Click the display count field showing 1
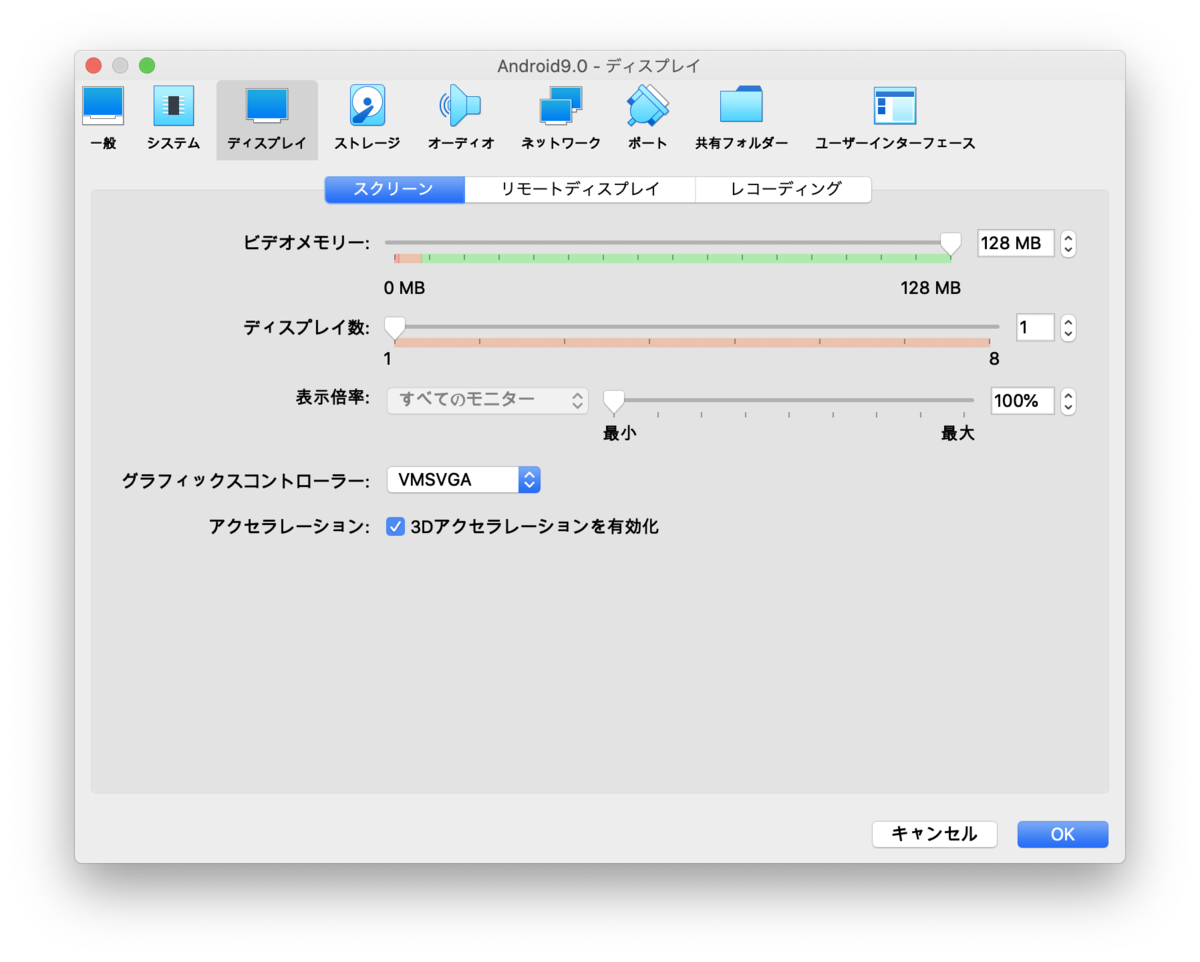Screen dimensions: 1200x962 1035,327
